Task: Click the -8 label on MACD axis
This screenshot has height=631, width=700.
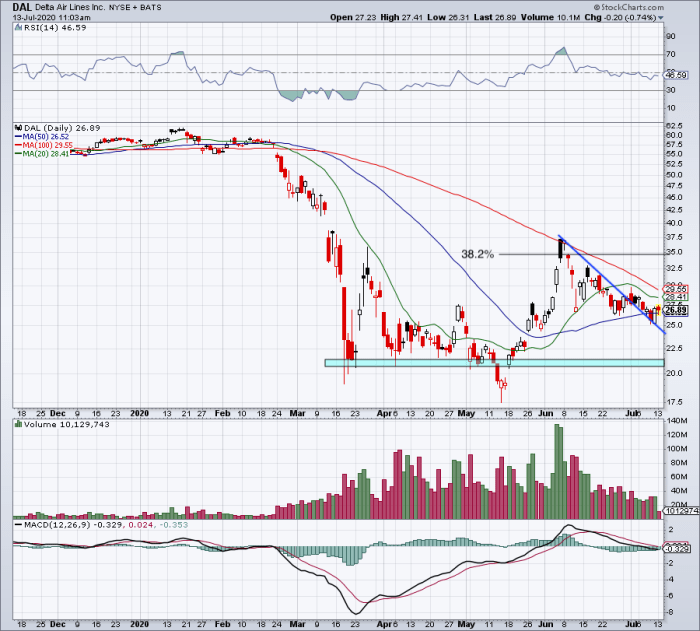Action: click(x=671, y=612)
